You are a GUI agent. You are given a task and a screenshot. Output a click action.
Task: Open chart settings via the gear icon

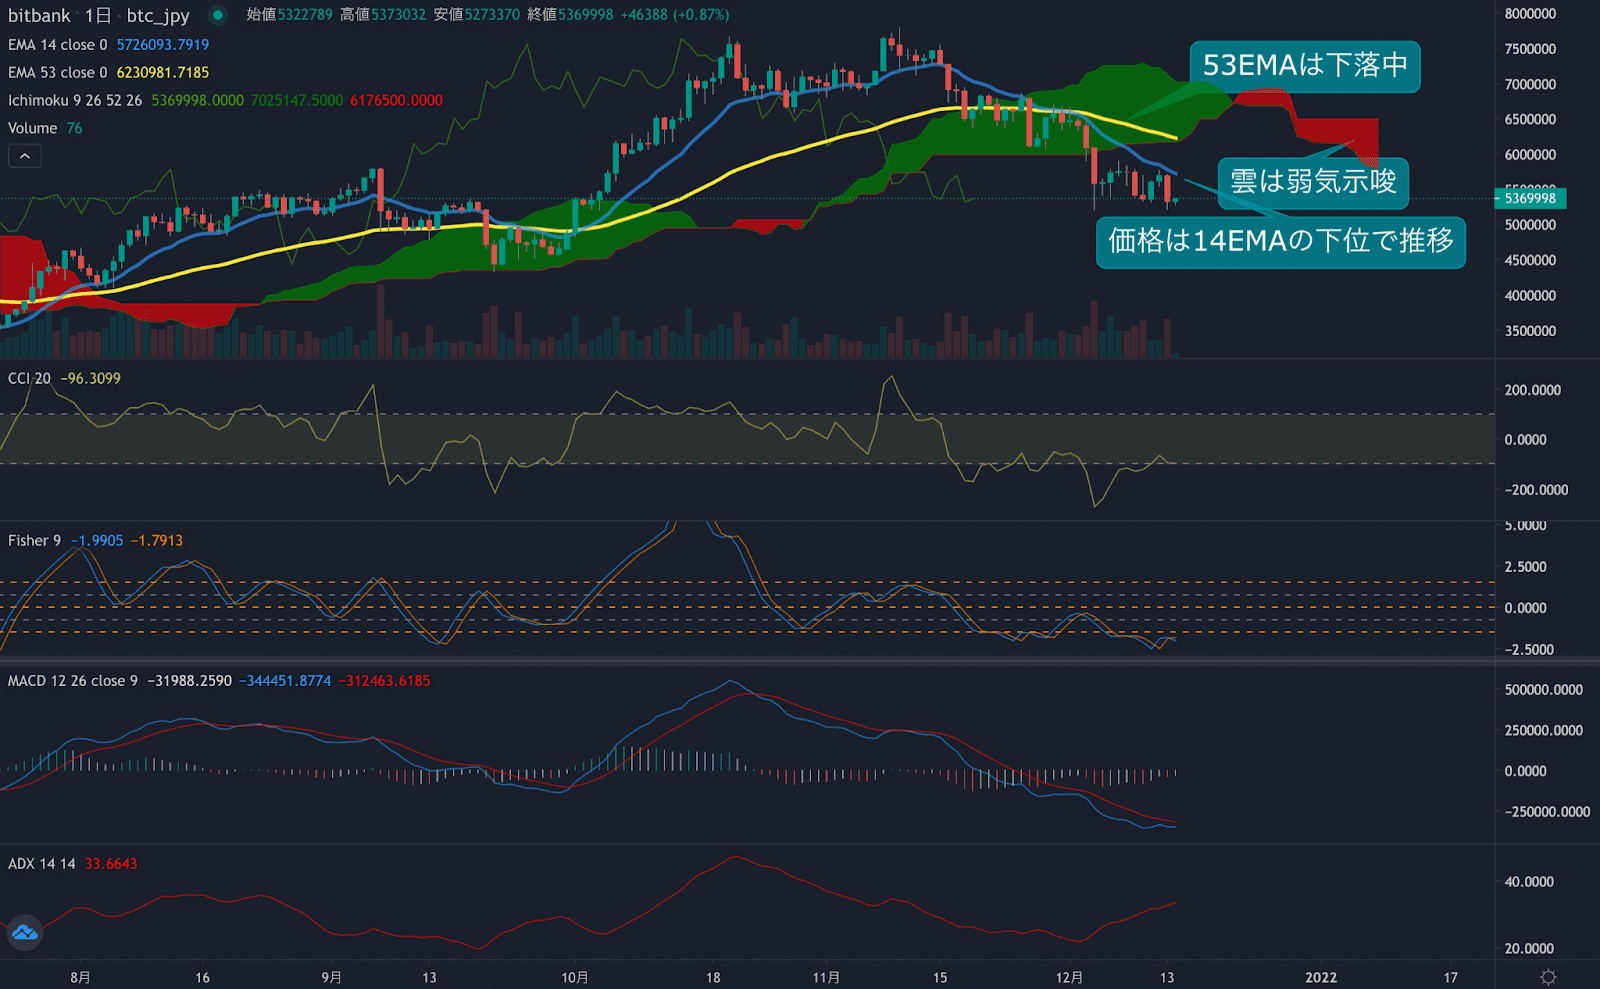click(1548, 977)
